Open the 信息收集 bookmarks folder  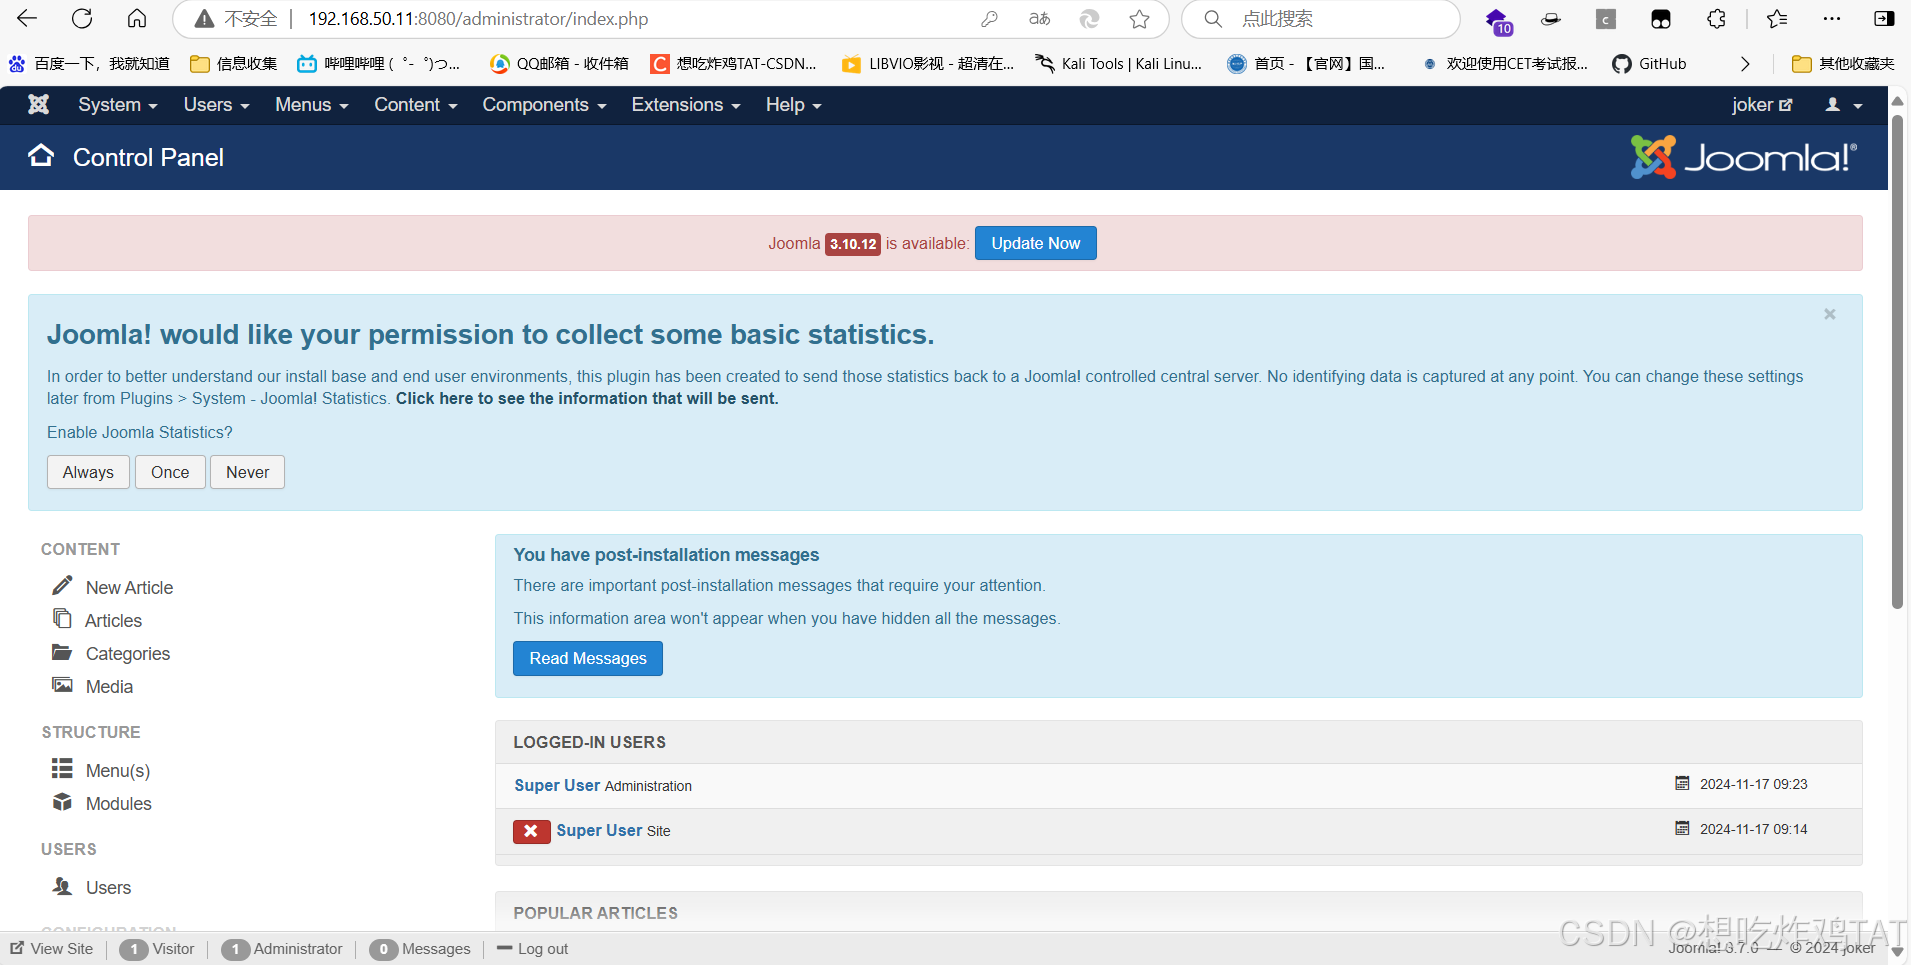(x=234, y=64)
